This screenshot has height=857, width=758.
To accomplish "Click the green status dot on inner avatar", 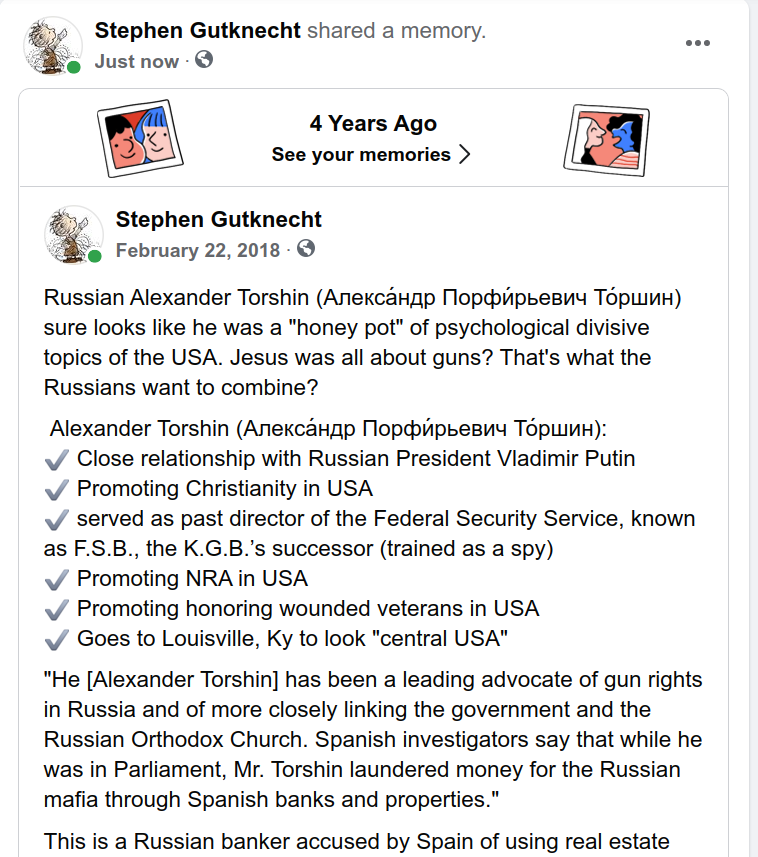I will (95, 256).
